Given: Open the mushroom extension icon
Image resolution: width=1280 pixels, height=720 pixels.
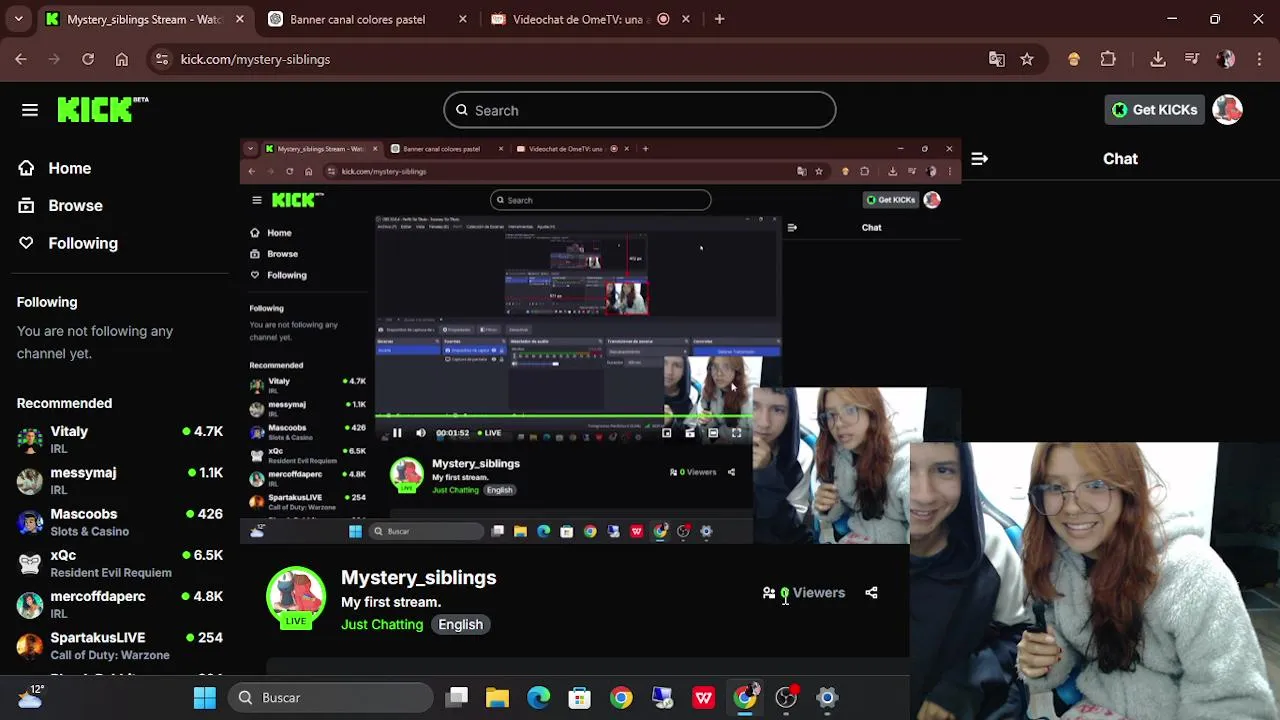Looking at the screenshot, I should tap(1074, 59).
